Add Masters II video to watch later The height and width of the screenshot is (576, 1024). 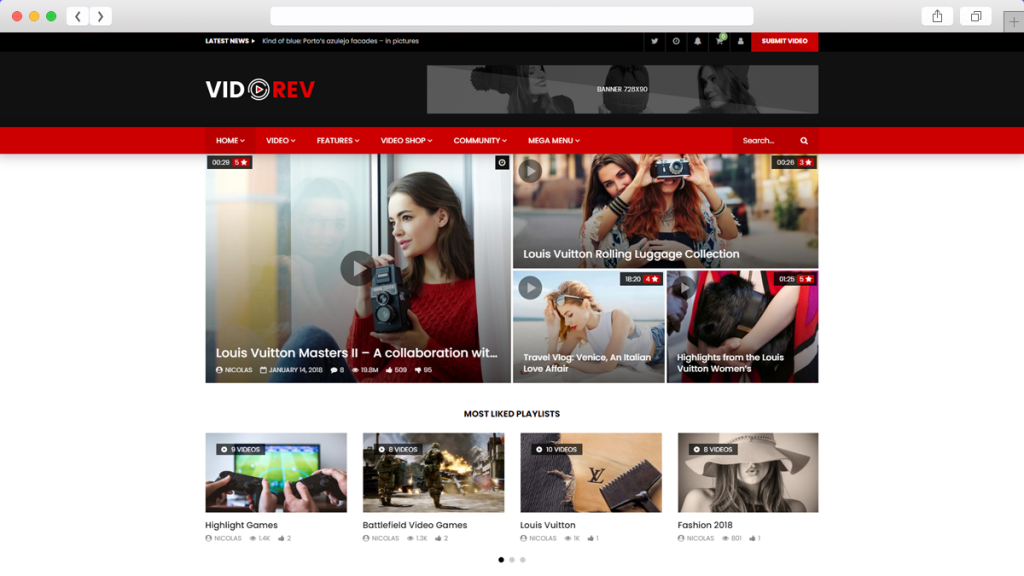(502, 163)
